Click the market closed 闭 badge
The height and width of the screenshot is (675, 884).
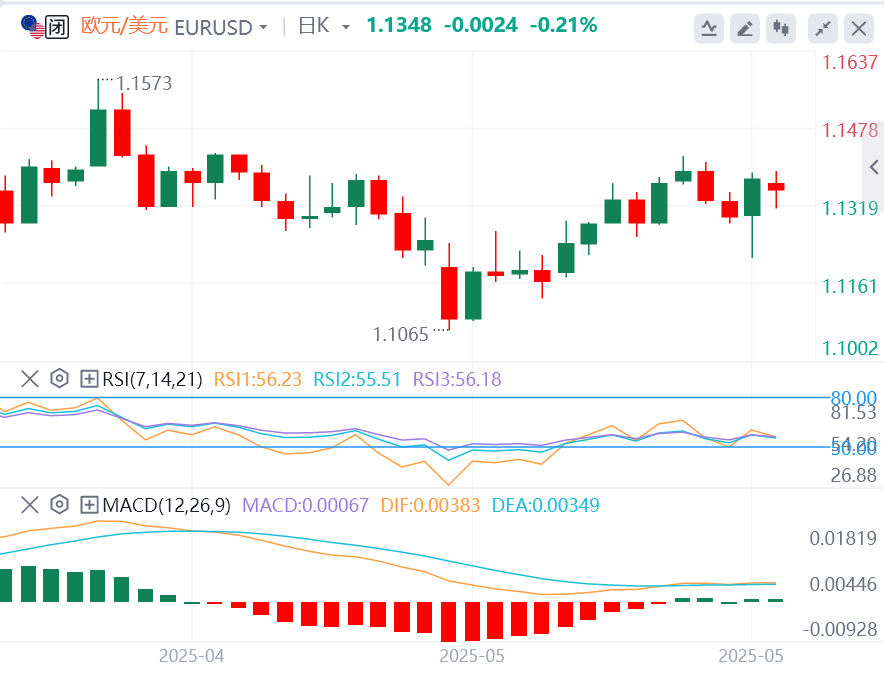tap(57, 27)
